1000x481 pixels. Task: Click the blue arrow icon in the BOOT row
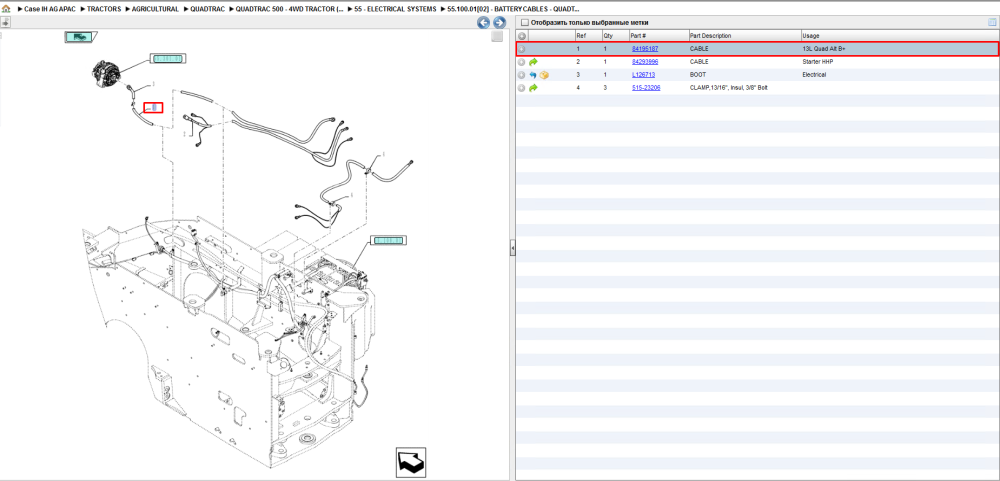point(533,75)
